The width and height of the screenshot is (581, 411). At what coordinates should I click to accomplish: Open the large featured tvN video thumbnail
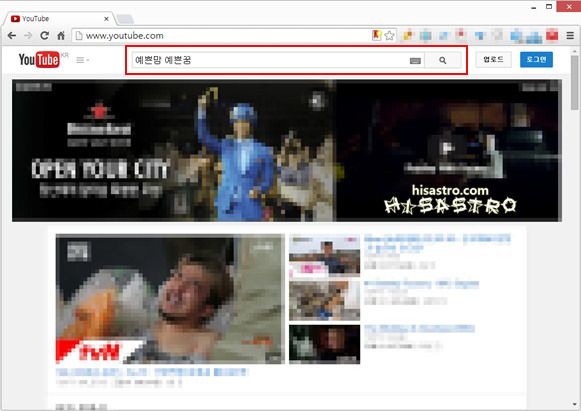coord(170,299)
